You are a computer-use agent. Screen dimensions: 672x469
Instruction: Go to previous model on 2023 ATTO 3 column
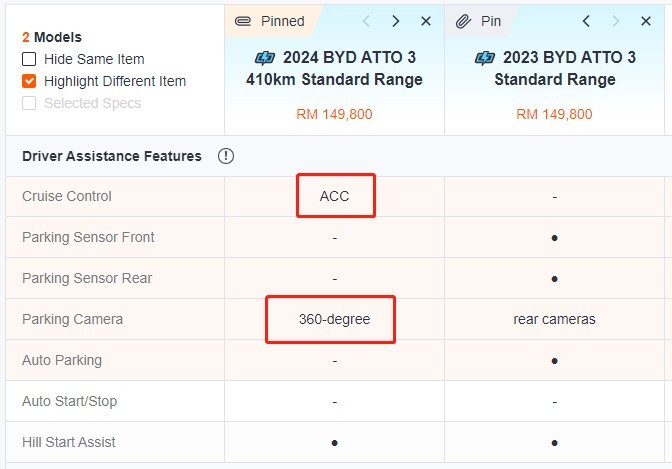[x=586, y=21]
